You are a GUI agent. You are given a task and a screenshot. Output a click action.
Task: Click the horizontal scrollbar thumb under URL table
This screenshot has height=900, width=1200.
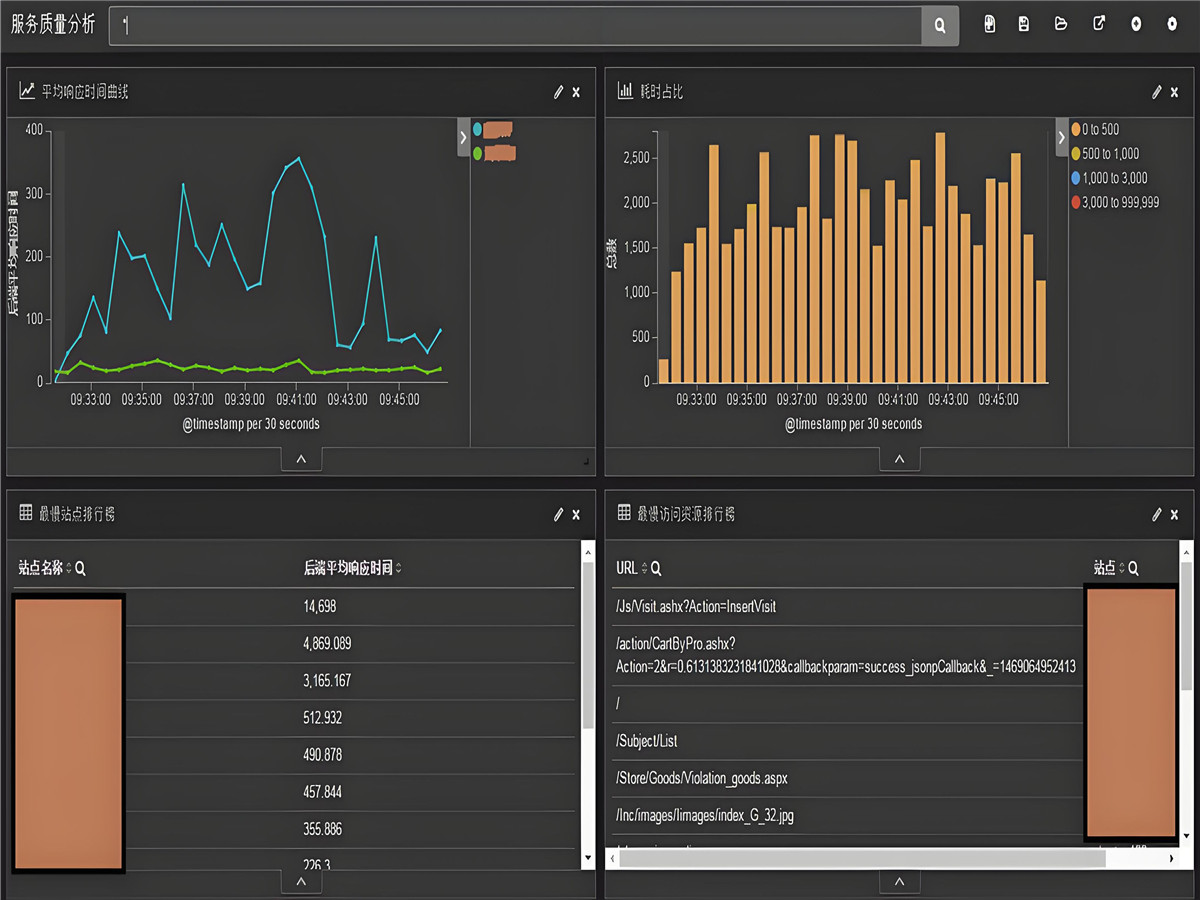[x=861, y=858]
